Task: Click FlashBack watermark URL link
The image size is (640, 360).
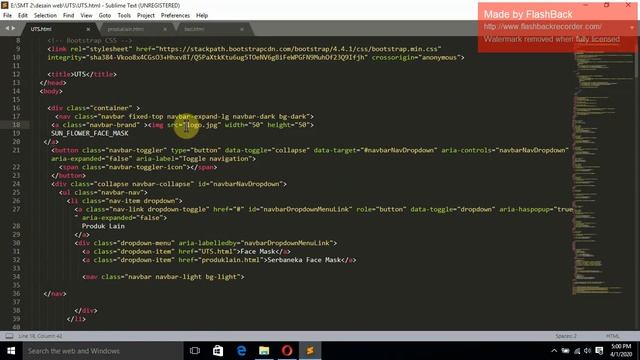Action: (x=542, y=27)
